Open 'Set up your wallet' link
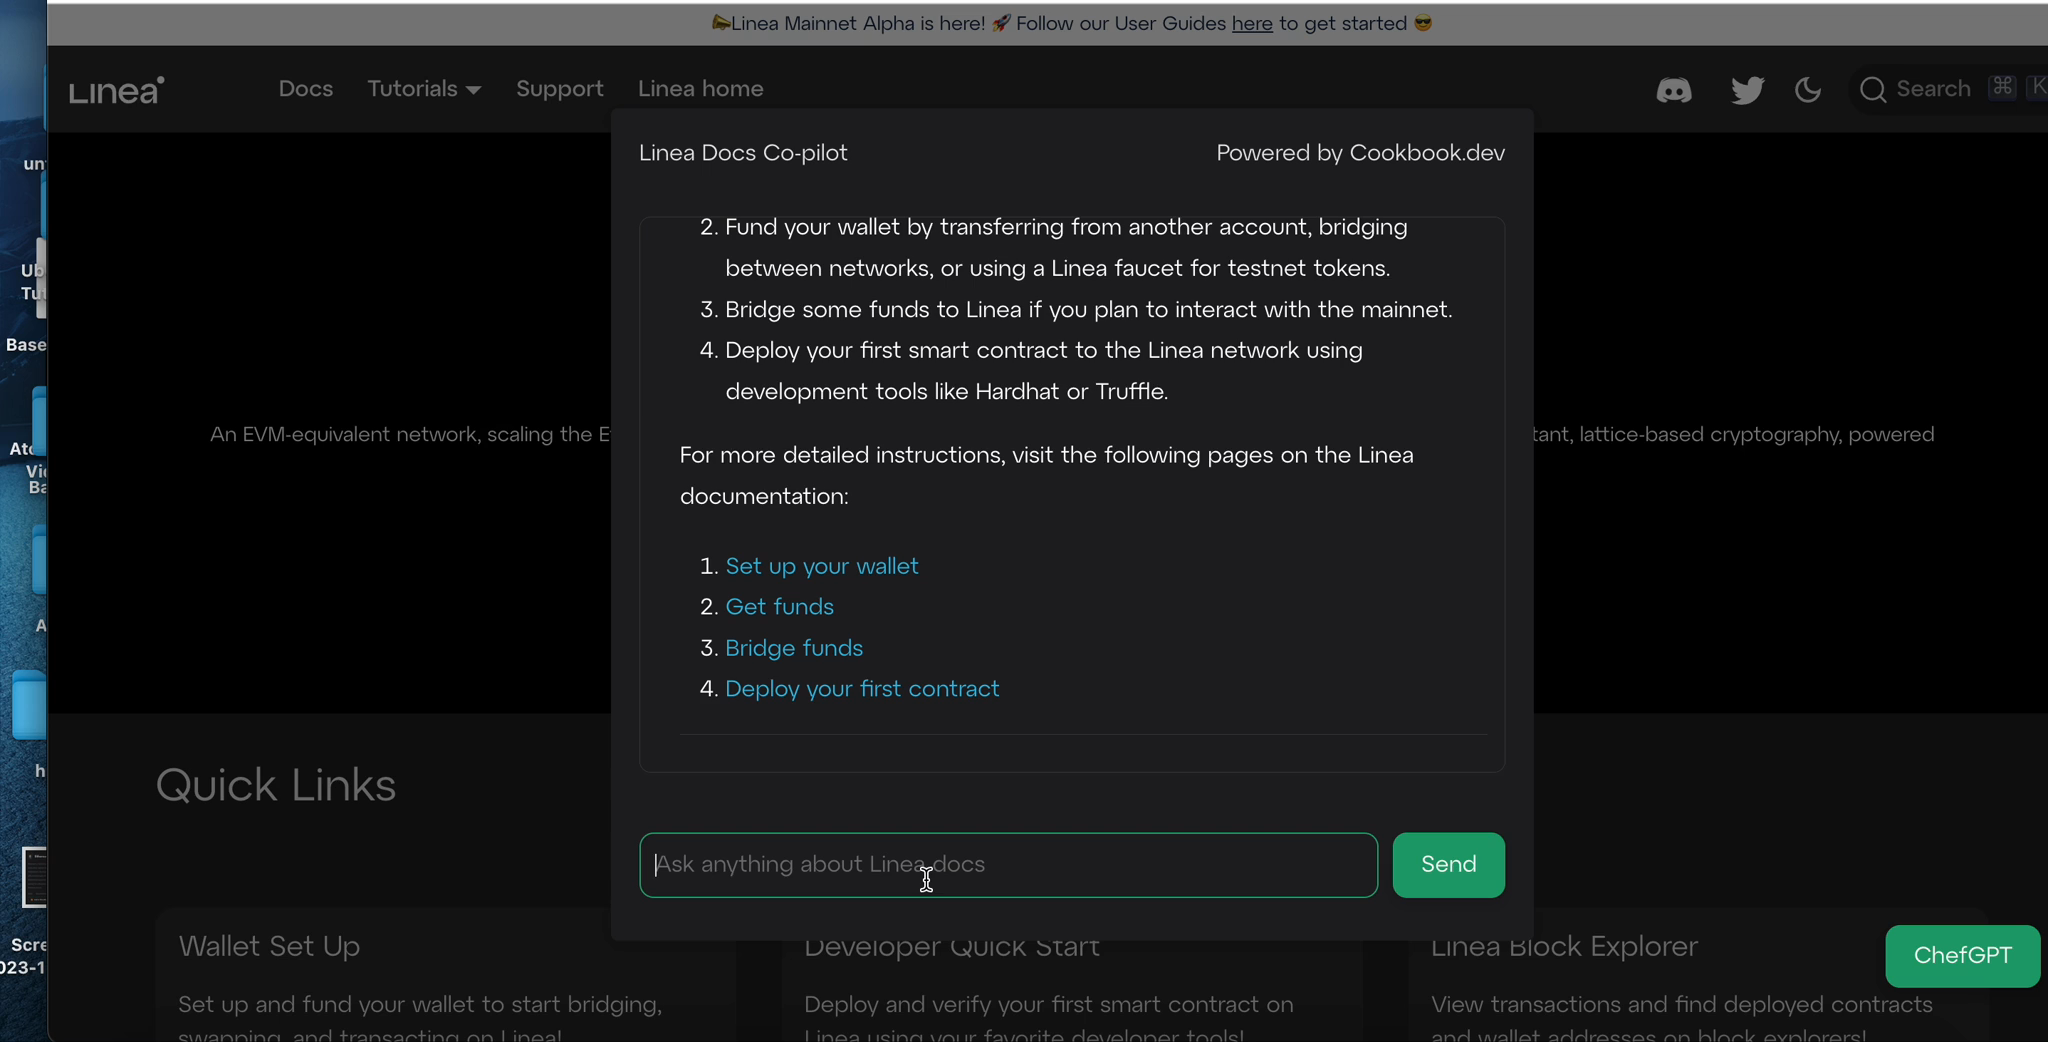Viewport: 2048px width, 1042px height. pyautogui.click(x=822, y=566)
